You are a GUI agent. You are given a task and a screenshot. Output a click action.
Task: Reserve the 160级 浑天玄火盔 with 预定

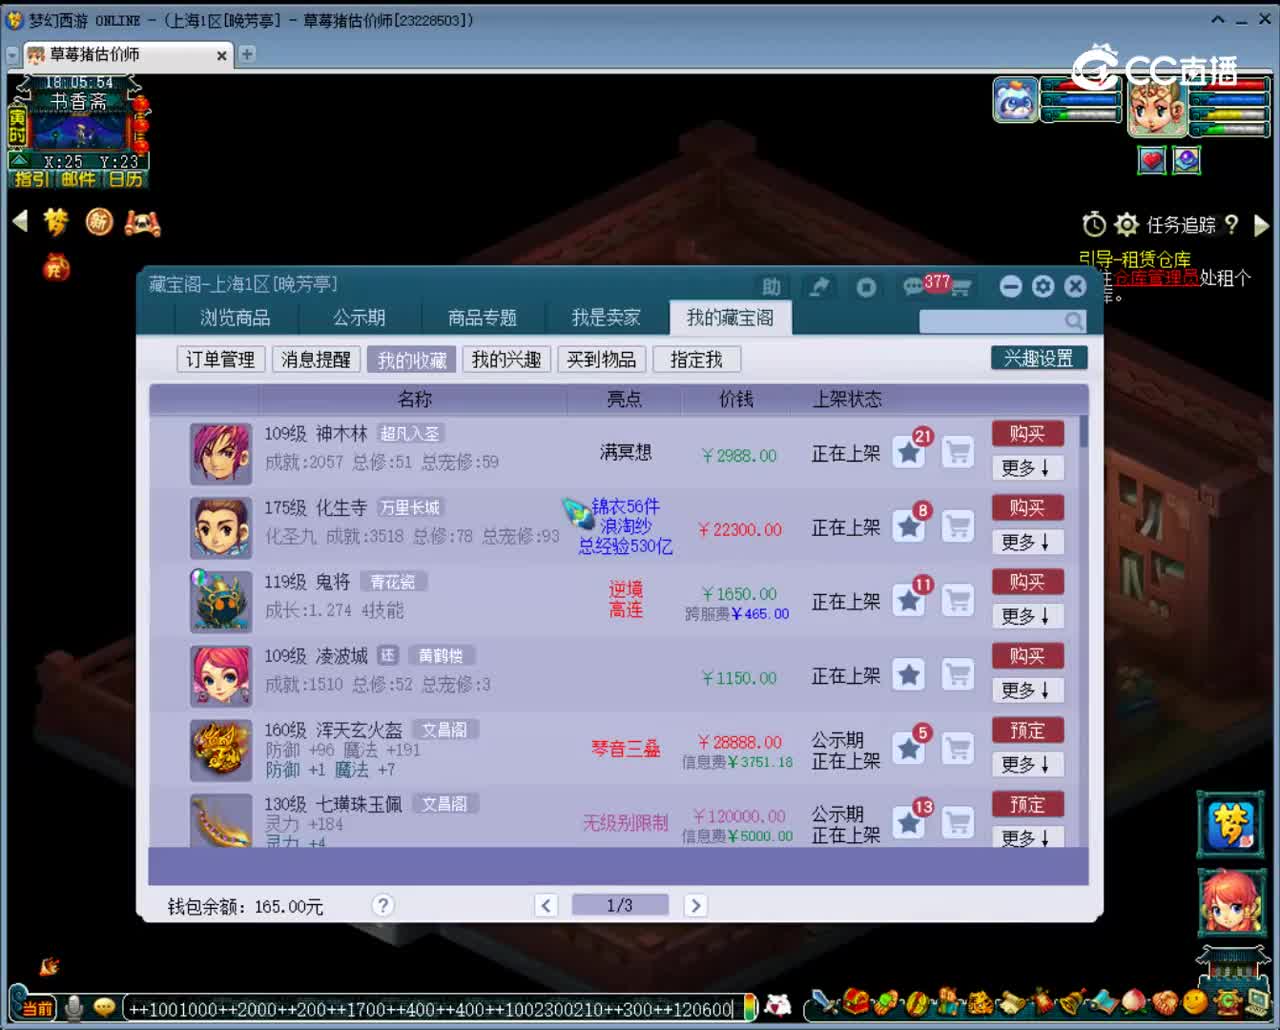[x=1027, y=730]
